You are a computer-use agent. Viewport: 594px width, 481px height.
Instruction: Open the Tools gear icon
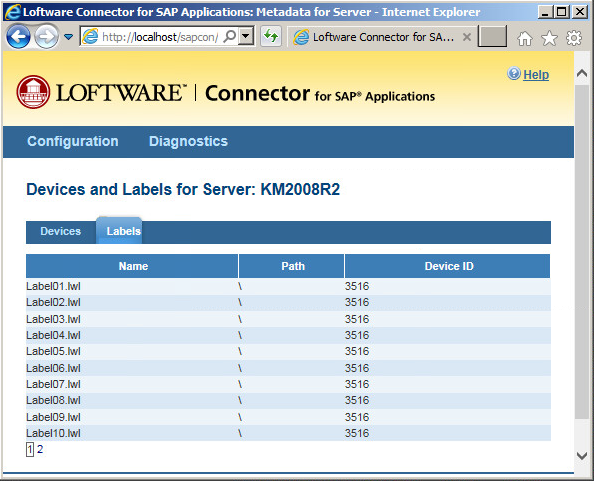[574, 37]
